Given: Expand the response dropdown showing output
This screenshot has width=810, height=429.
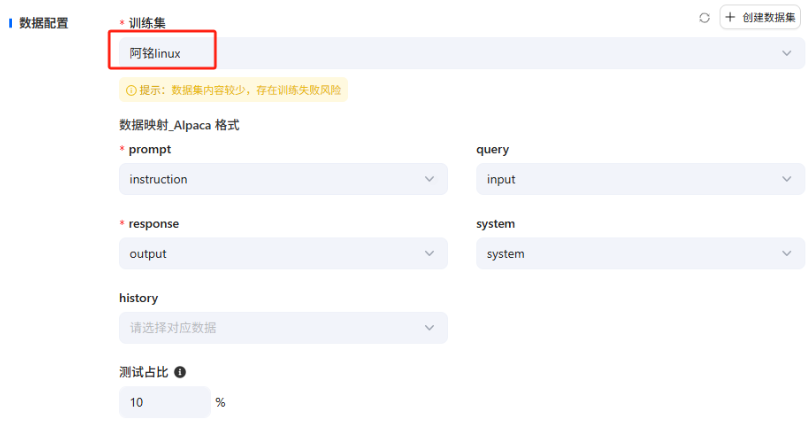Looking at the screenshot, I should [x=282, y=254].
